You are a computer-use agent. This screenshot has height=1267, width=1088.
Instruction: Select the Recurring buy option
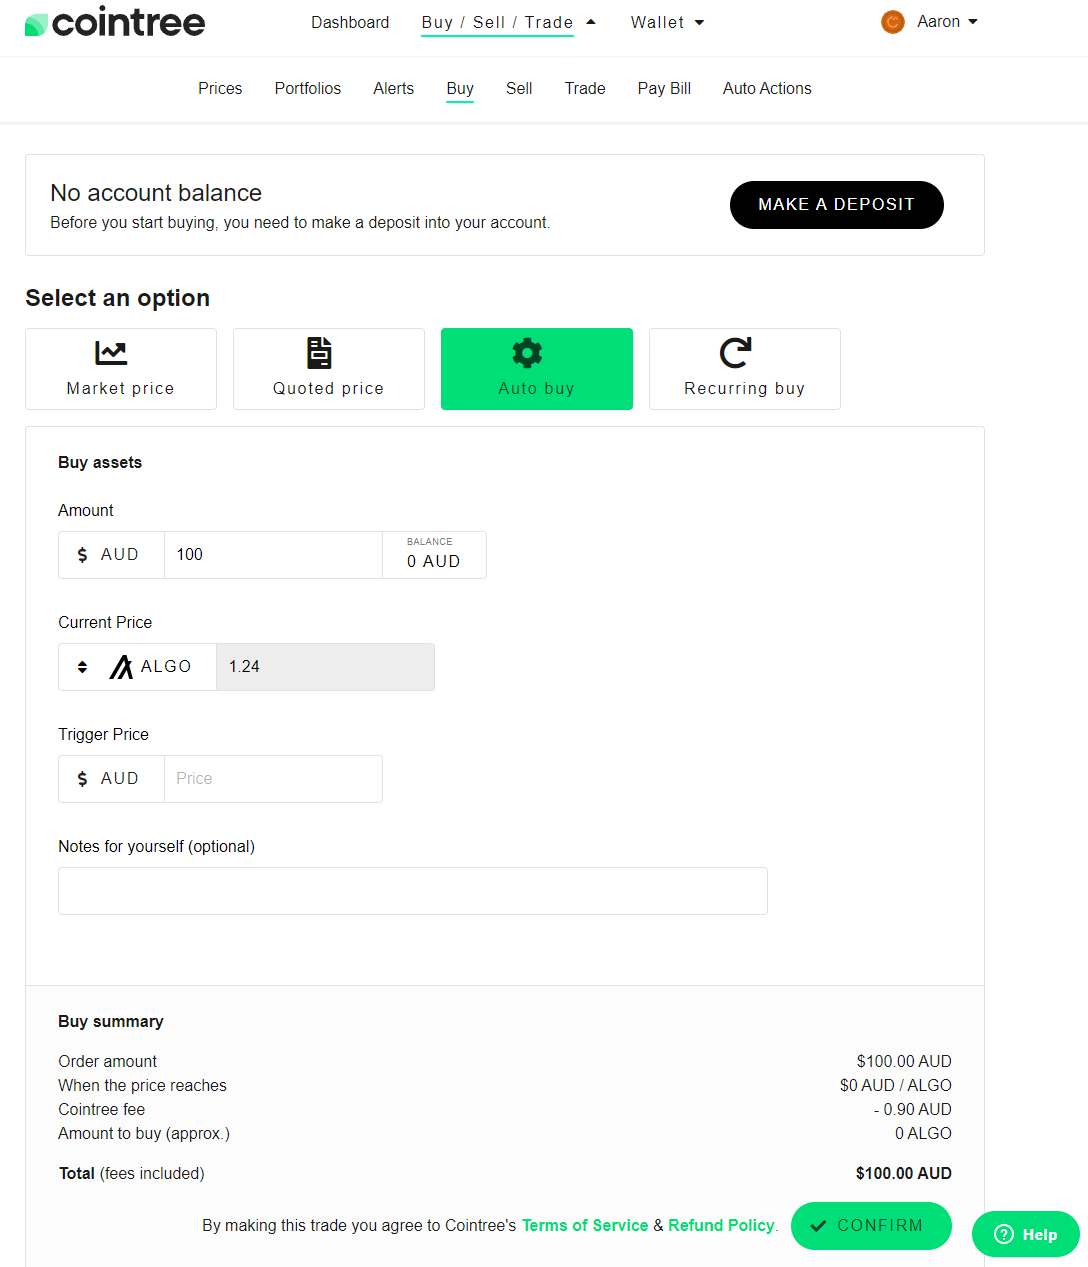click(745, 369)
